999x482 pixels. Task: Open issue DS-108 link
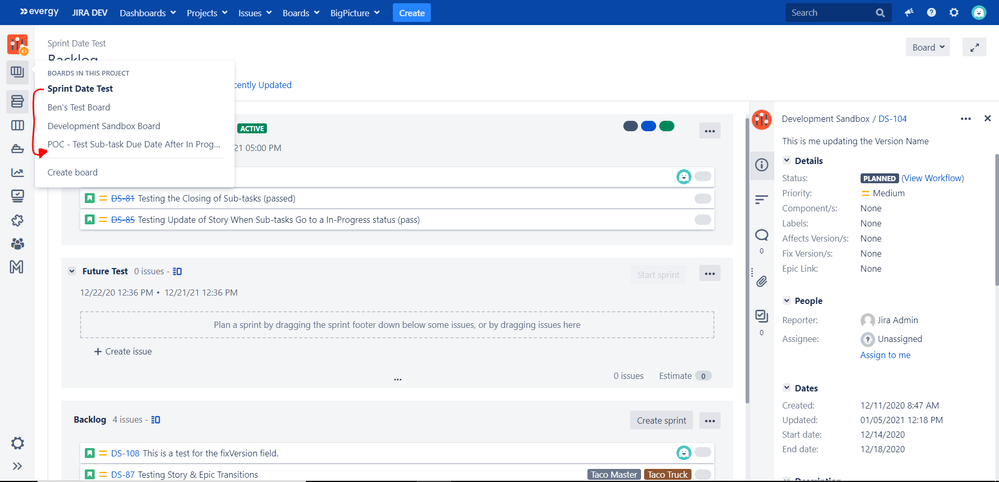[125, 453]
